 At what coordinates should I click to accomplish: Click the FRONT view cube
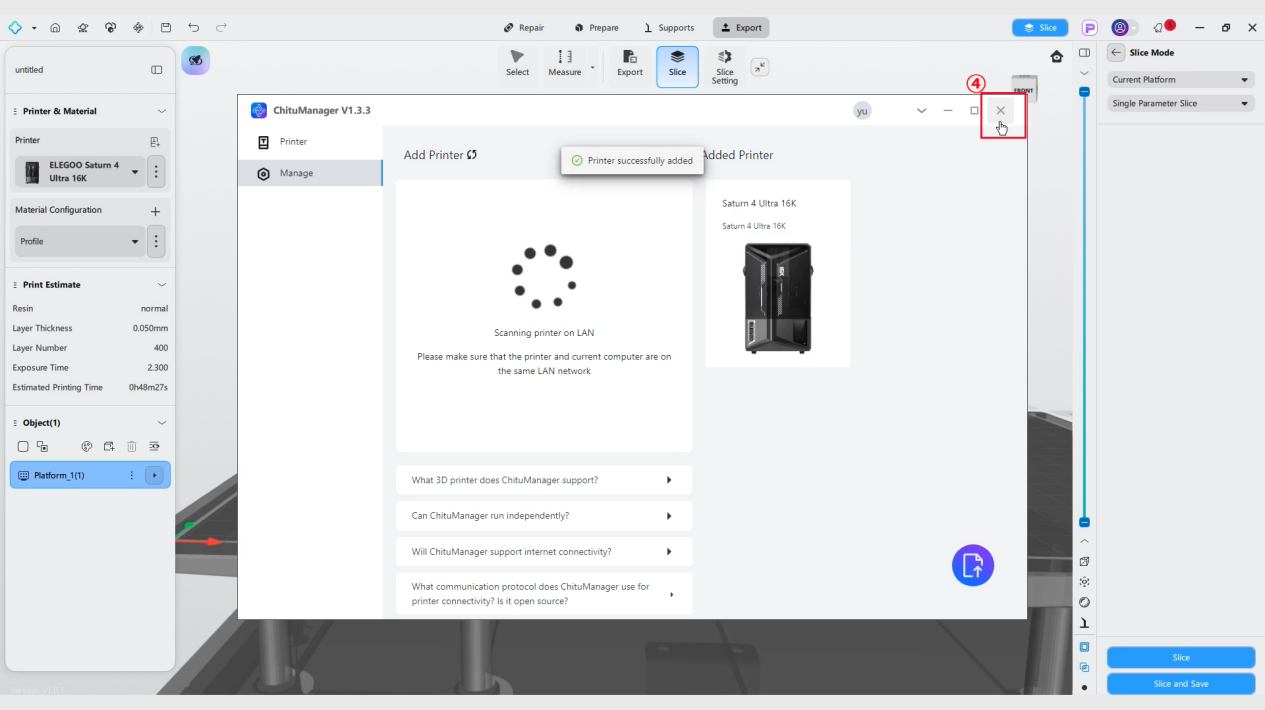(x=1025, y=89)
